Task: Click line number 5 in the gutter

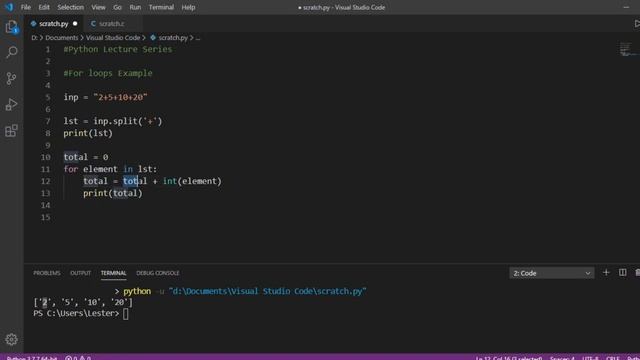Action: tap(48, 97)
